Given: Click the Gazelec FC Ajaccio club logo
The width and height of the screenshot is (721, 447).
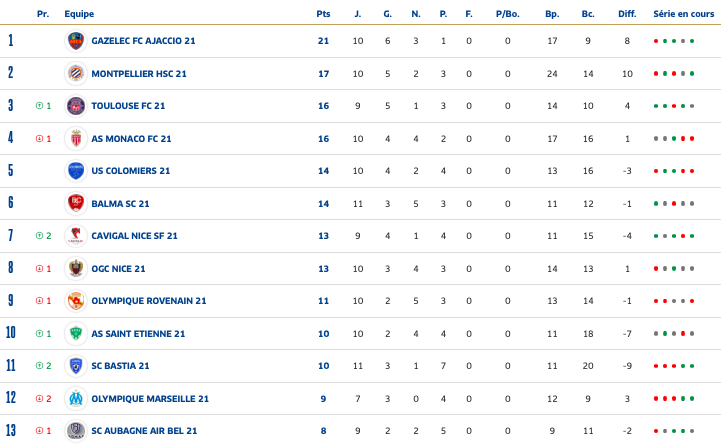Looking at the screenshot, I should pos(75,41).
